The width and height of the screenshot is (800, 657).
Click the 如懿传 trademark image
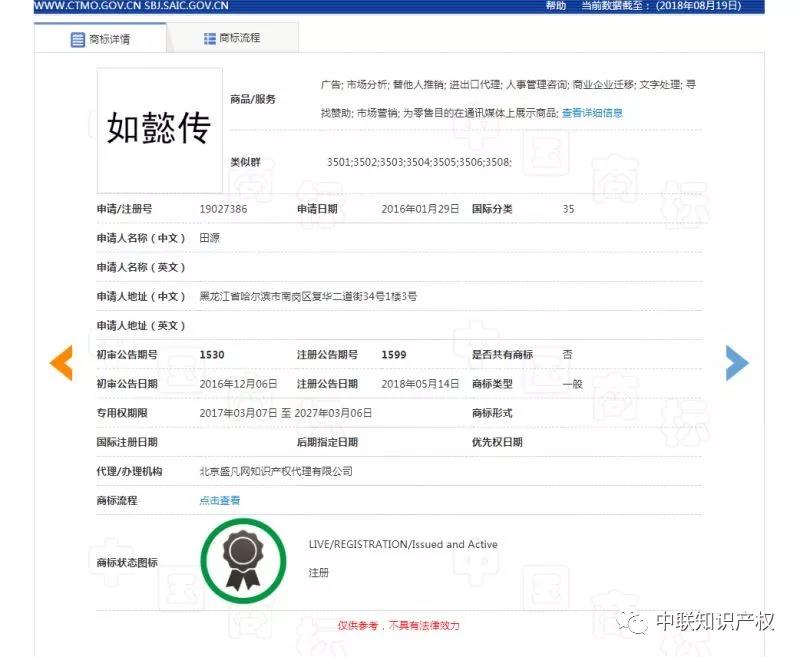[158, 127]
